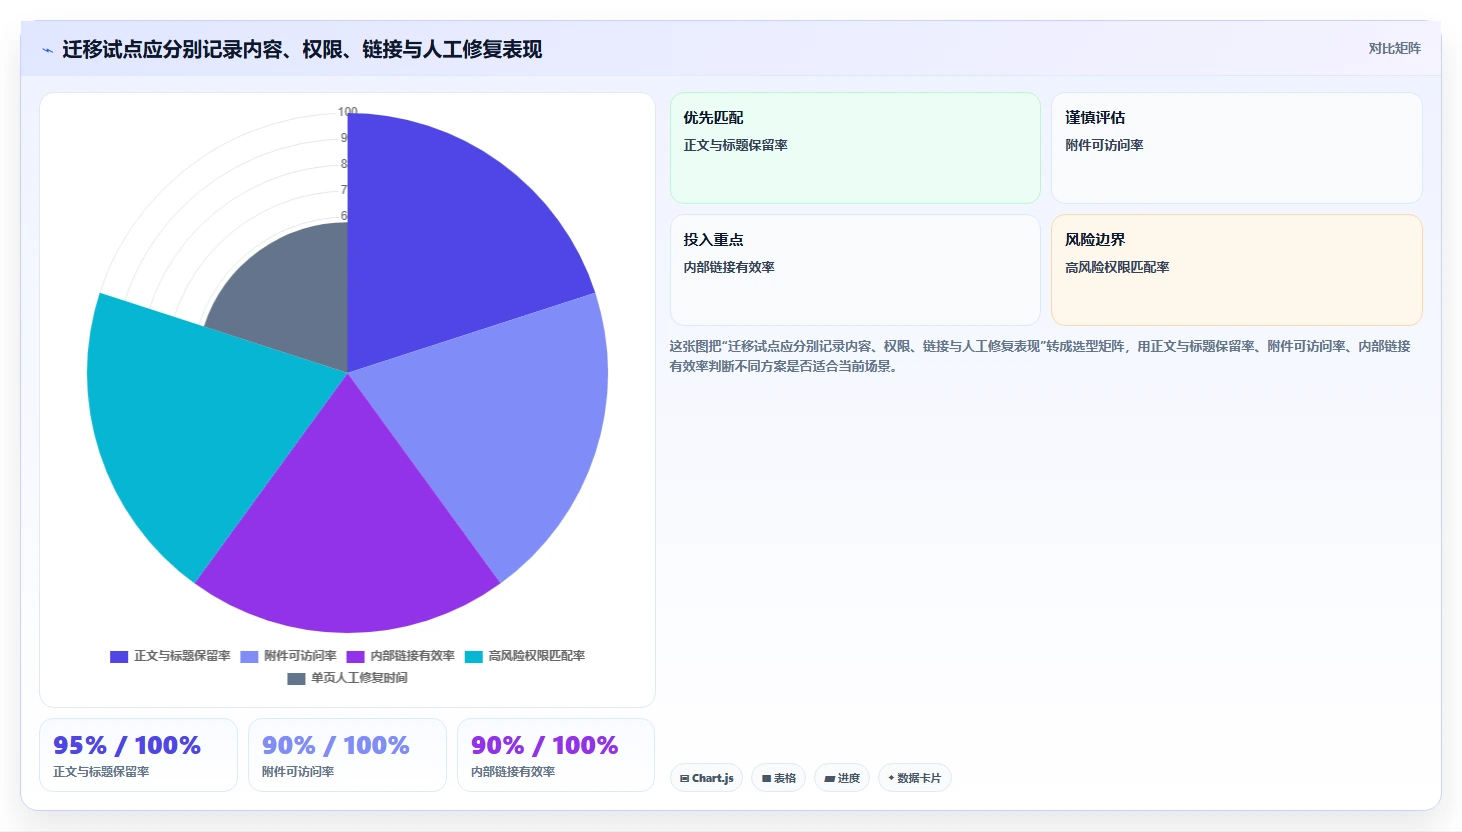Click 高风险权限匹配率 text in 风险边界 card

[x=1117, y=267]
